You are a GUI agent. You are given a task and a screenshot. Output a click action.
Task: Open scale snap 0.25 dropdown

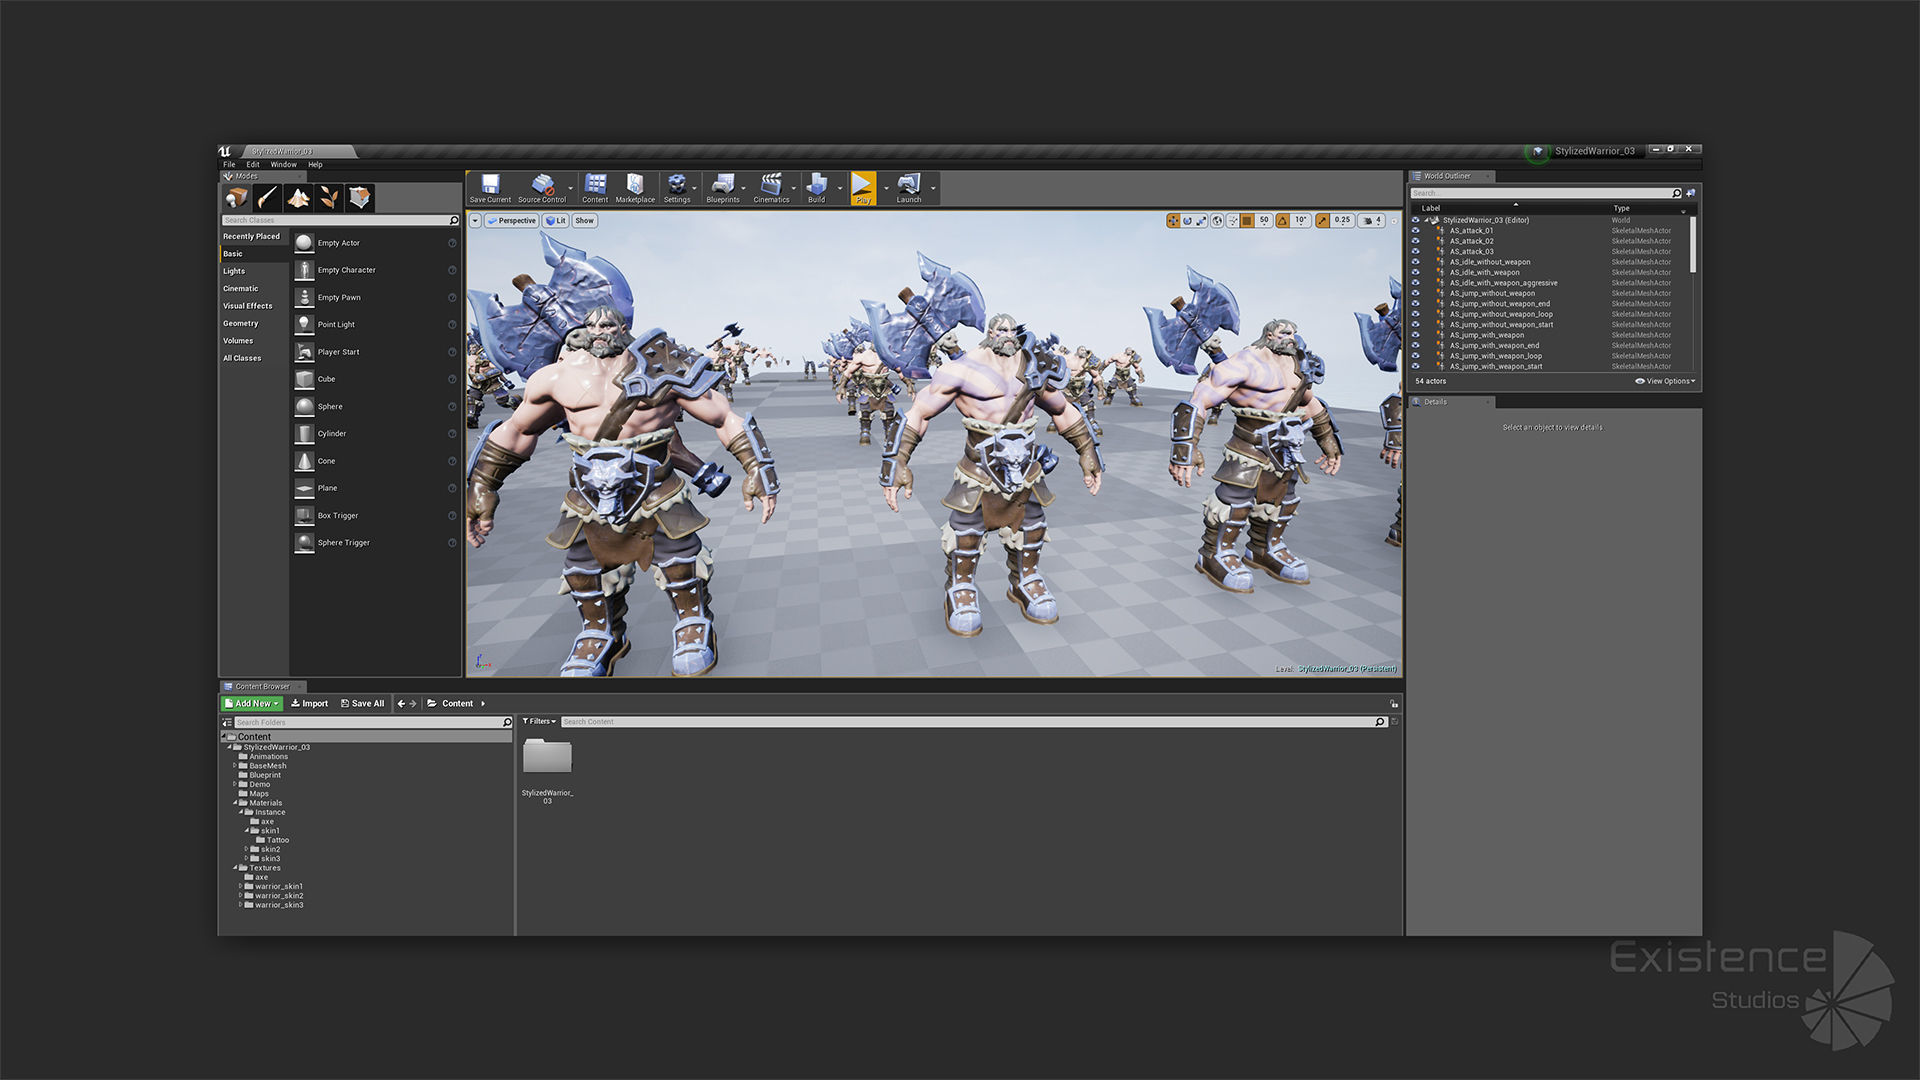(1342, 221)
